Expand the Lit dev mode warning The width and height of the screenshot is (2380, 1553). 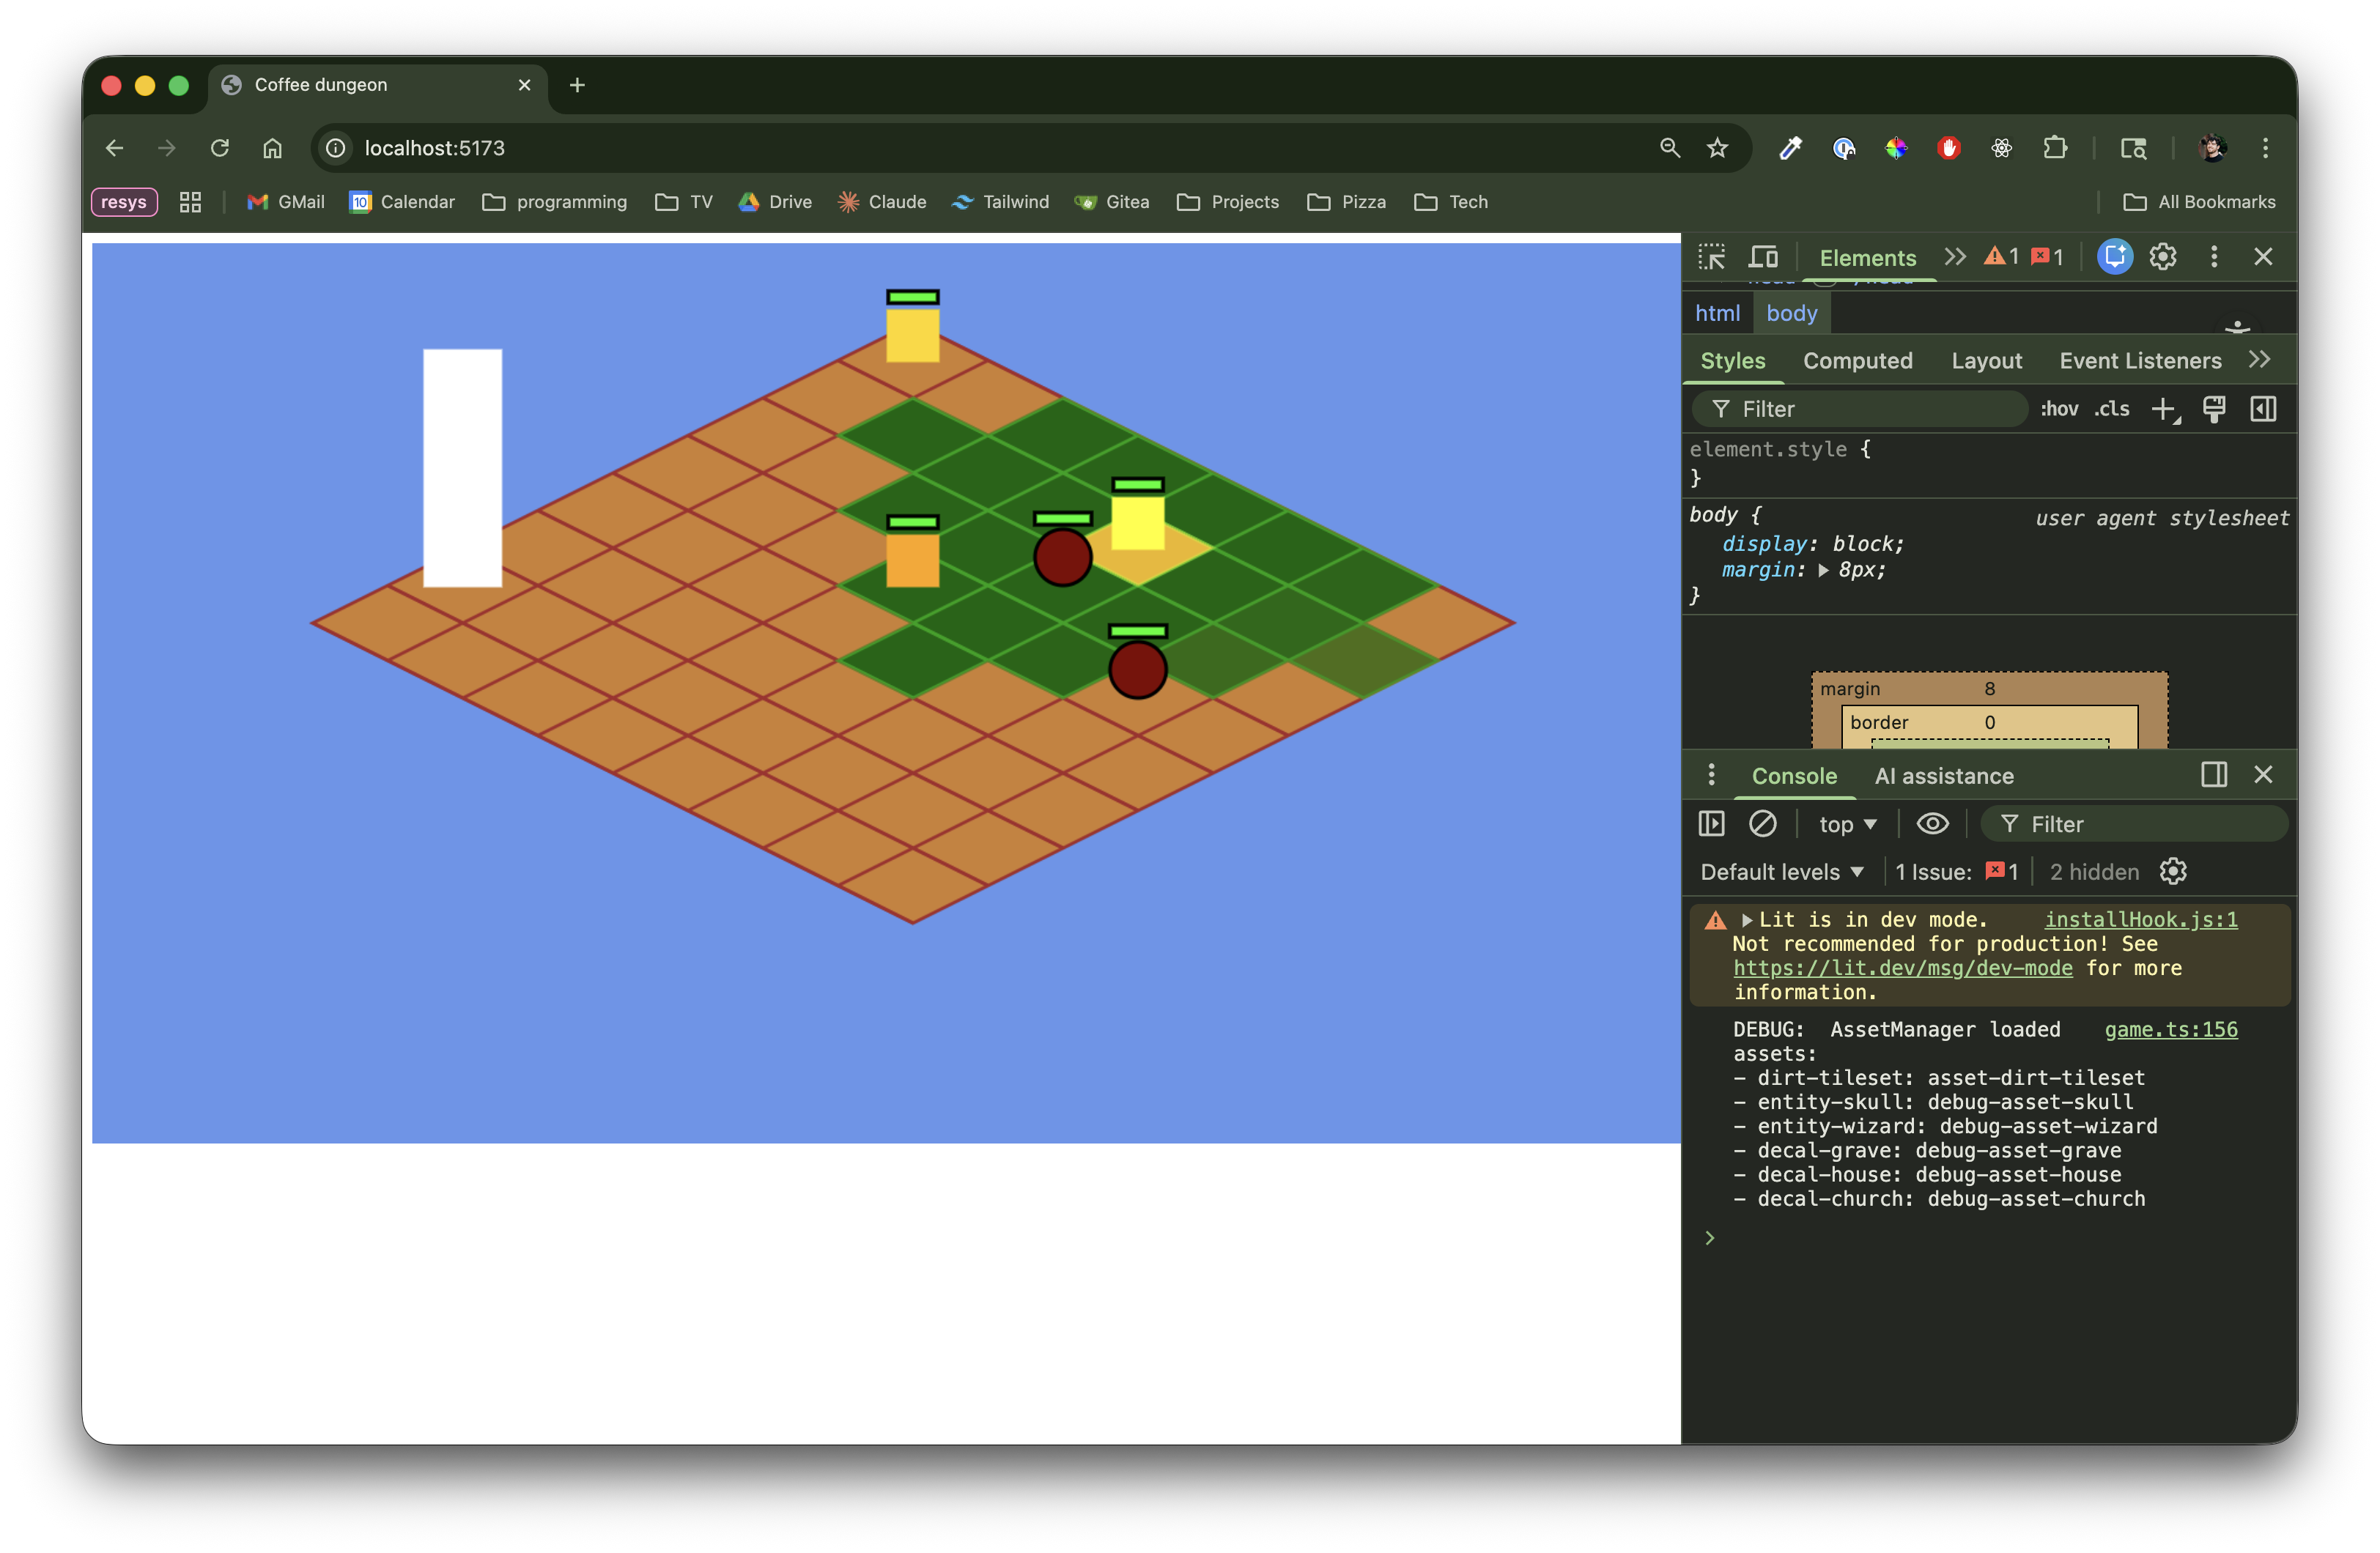tap(1747, 920)
